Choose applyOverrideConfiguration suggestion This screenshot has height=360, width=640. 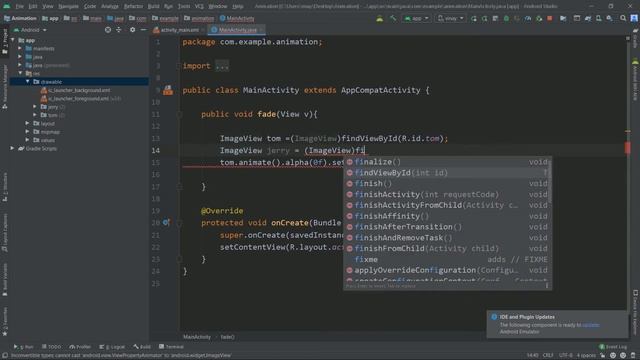coord(447,270)
